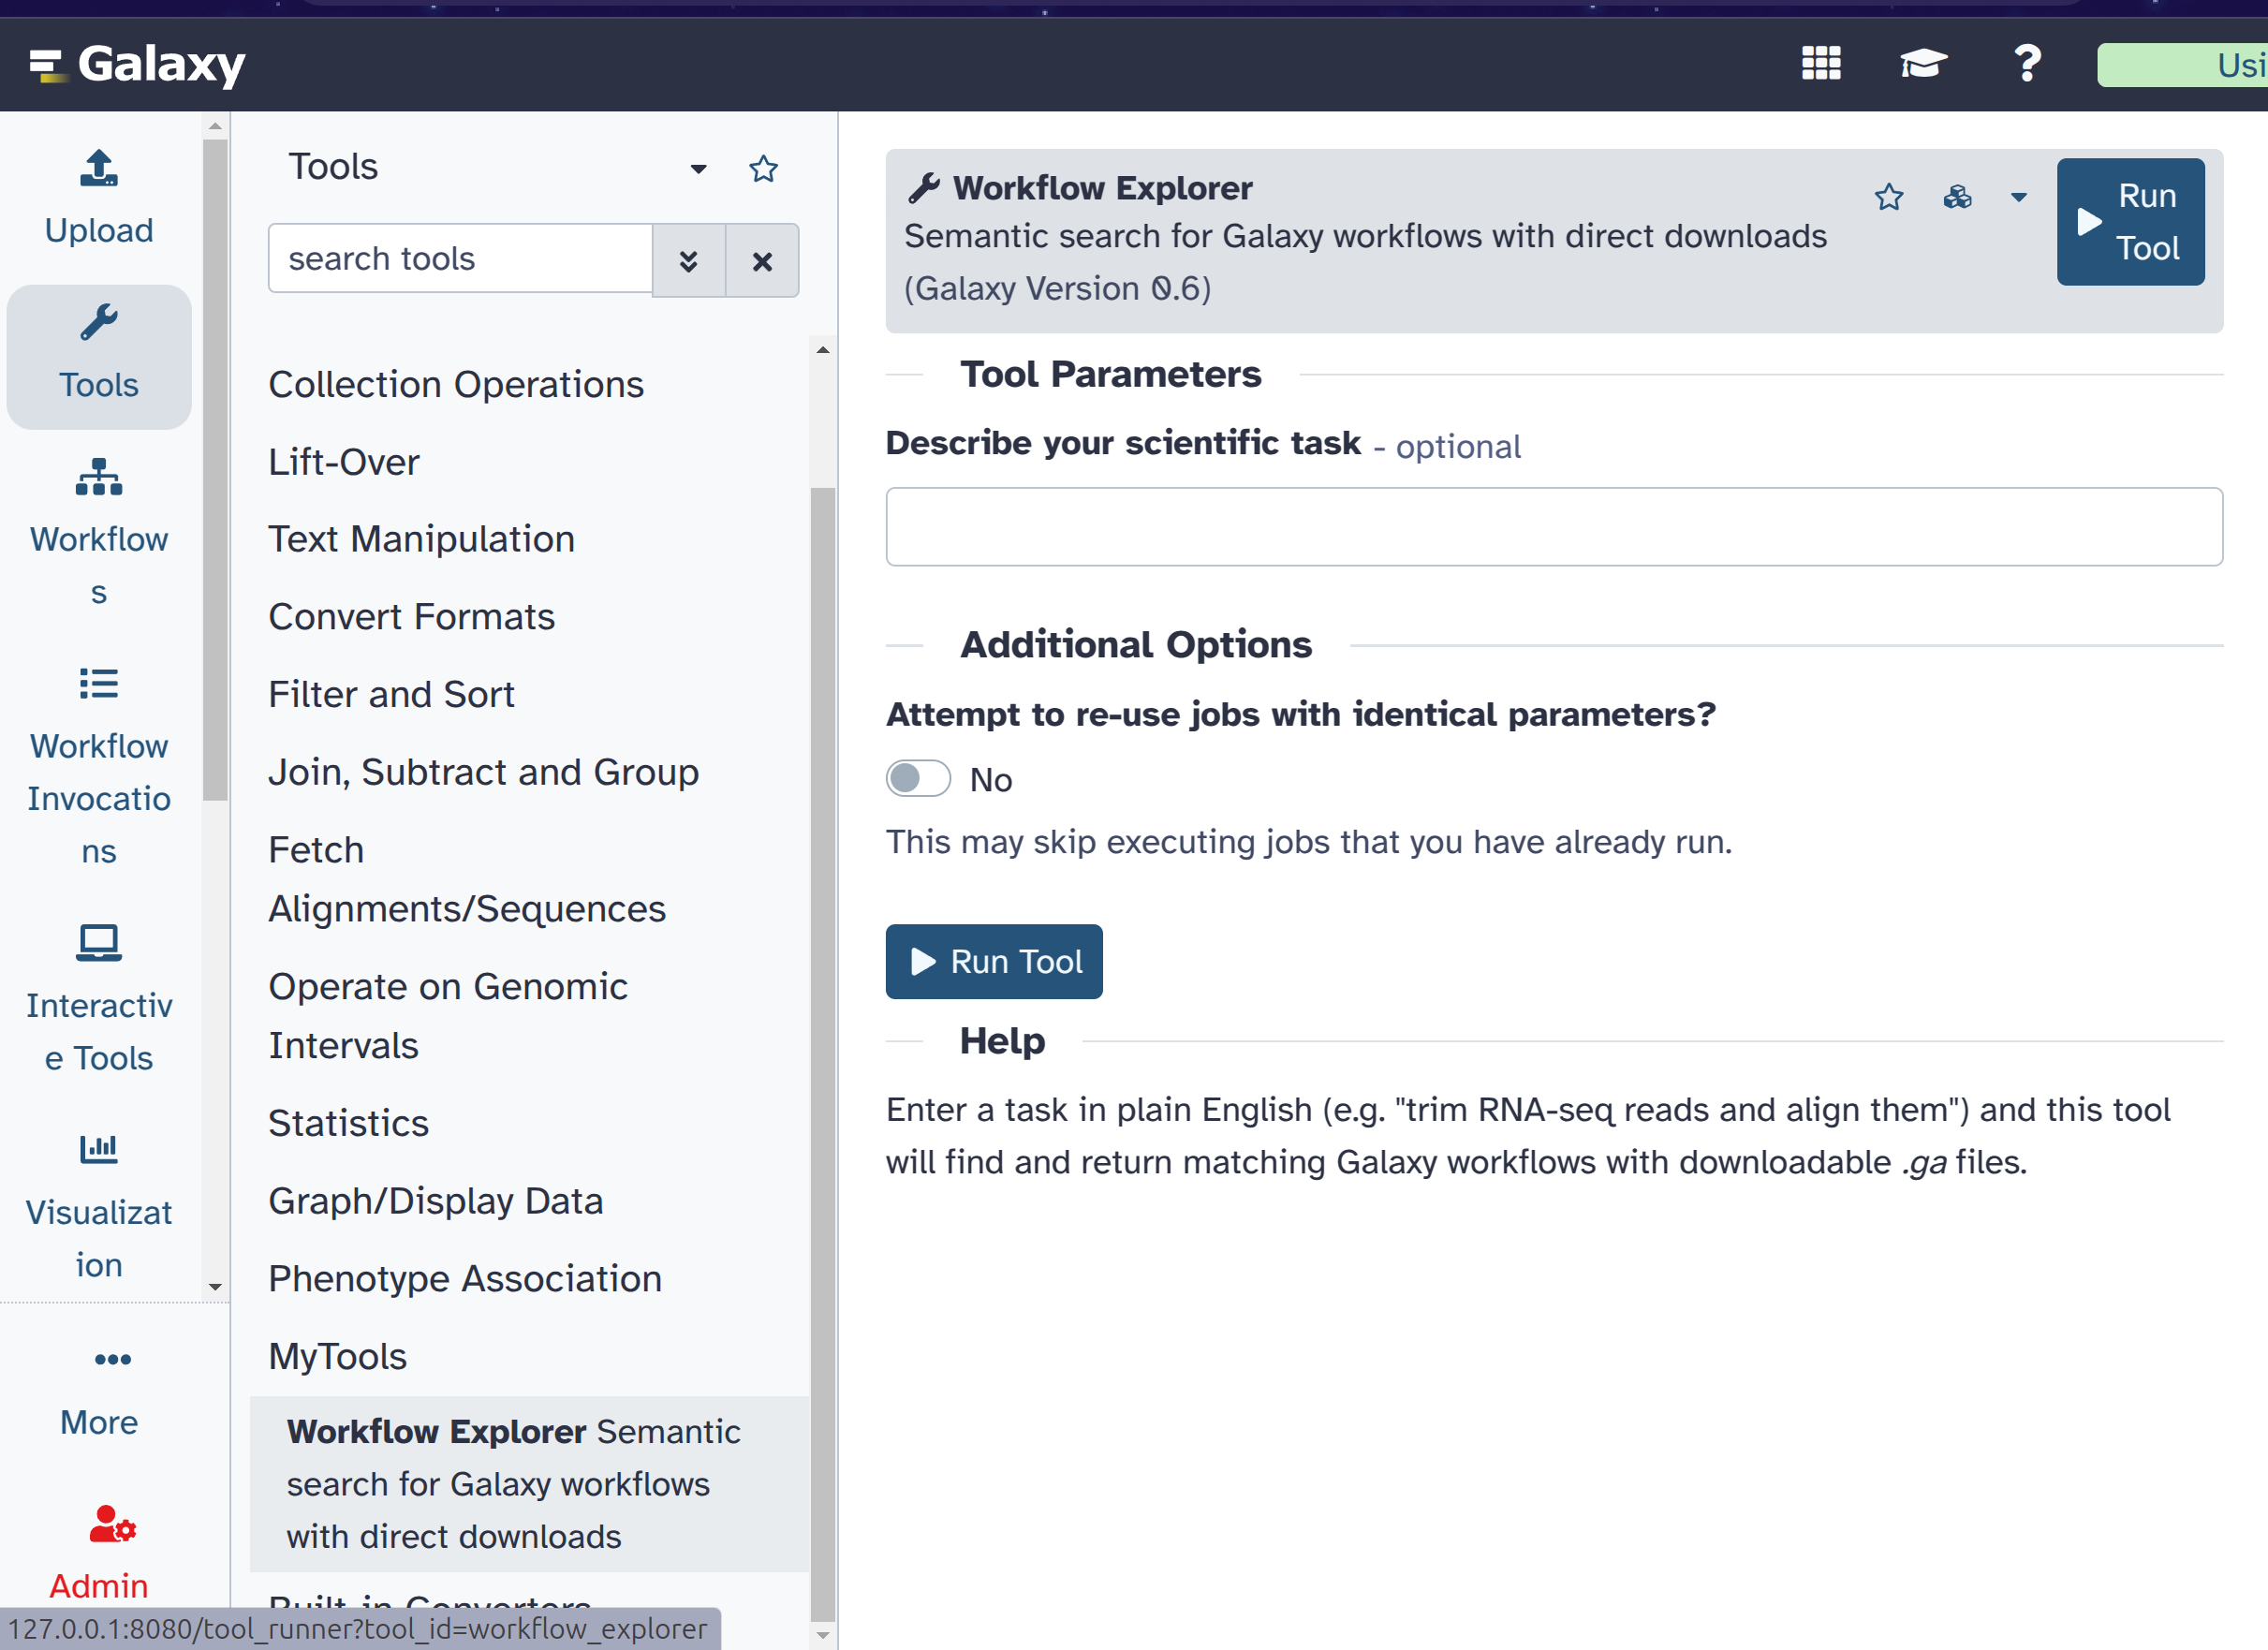
Task: Expand the advanced tool search options
Action: click(x=688, y=261)
